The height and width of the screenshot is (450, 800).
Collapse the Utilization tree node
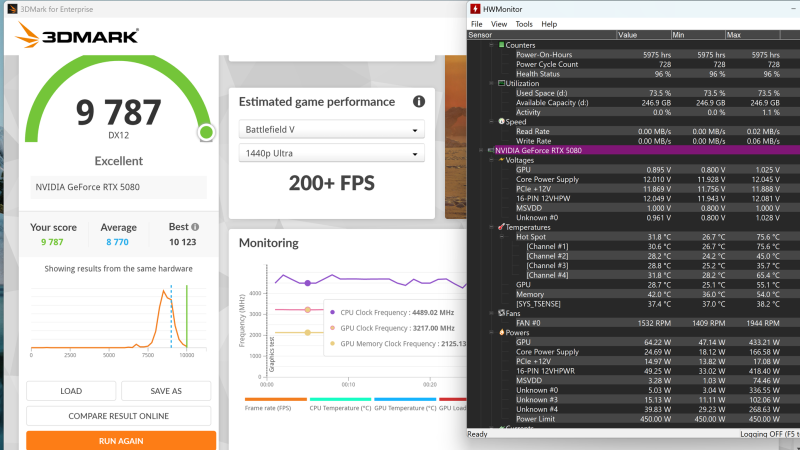point(492,83)
